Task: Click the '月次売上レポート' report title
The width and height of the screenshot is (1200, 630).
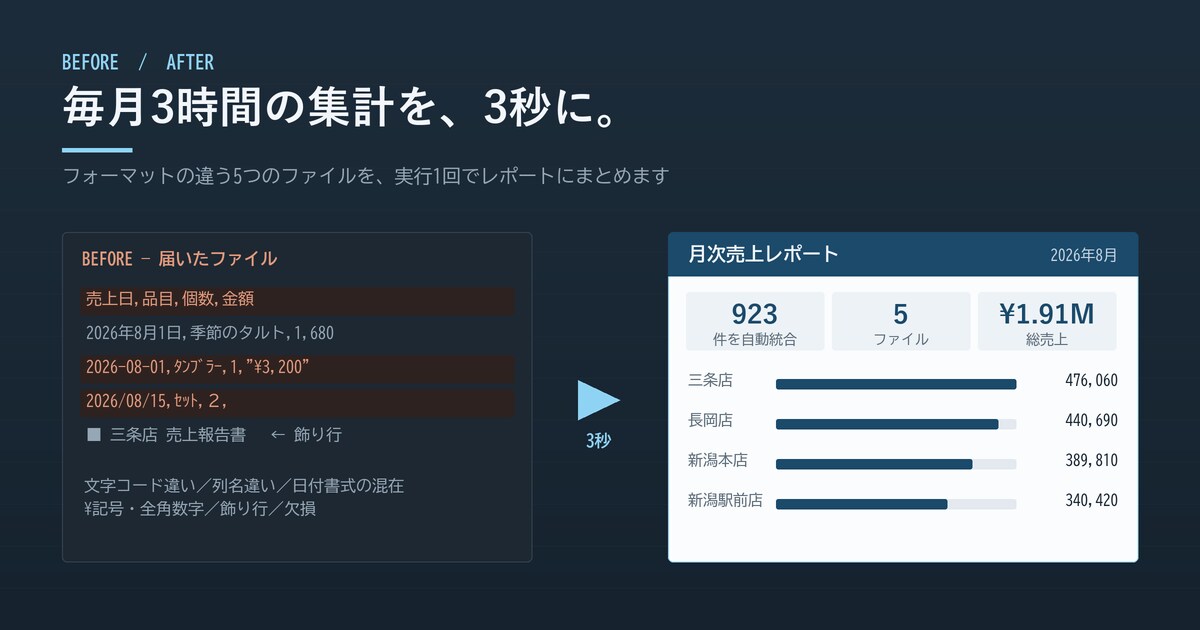Action: 763,254
